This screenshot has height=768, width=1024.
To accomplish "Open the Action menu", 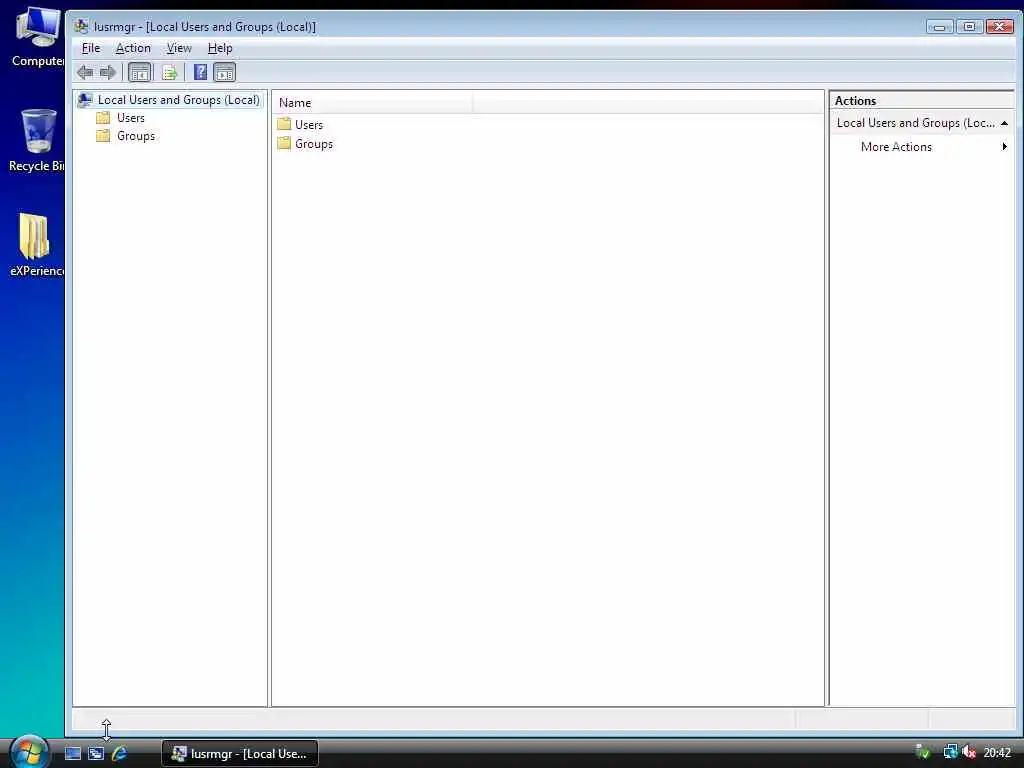I will (x=133, y=48).
